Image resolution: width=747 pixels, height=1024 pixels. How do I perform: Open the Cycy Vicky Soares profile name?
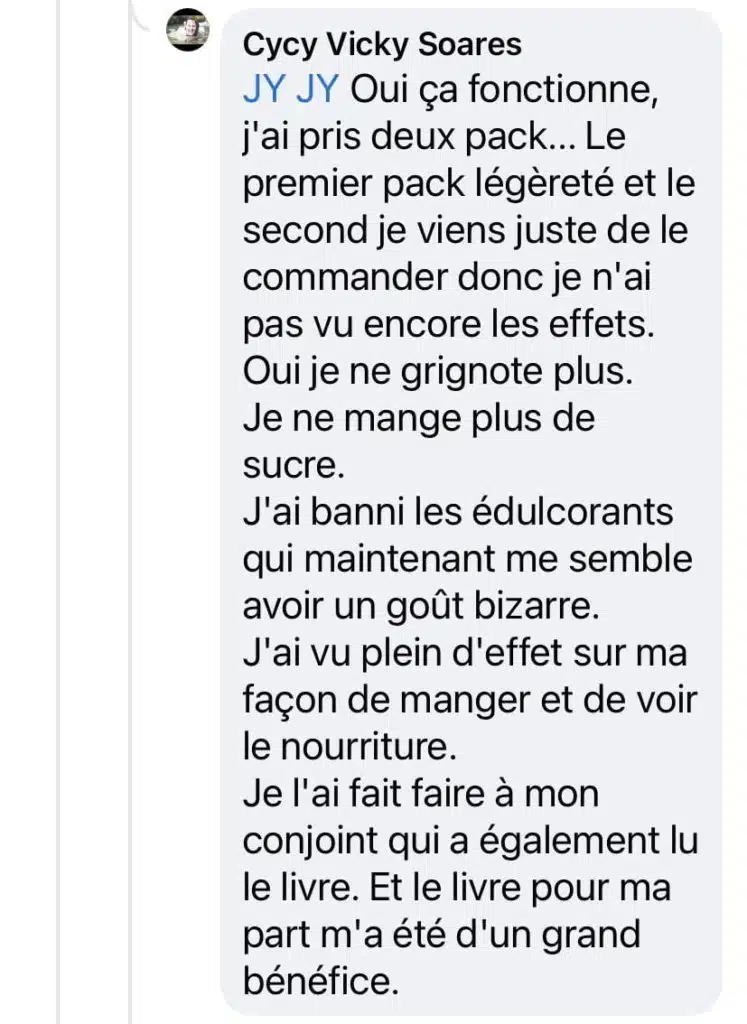[x=382, y=45]
